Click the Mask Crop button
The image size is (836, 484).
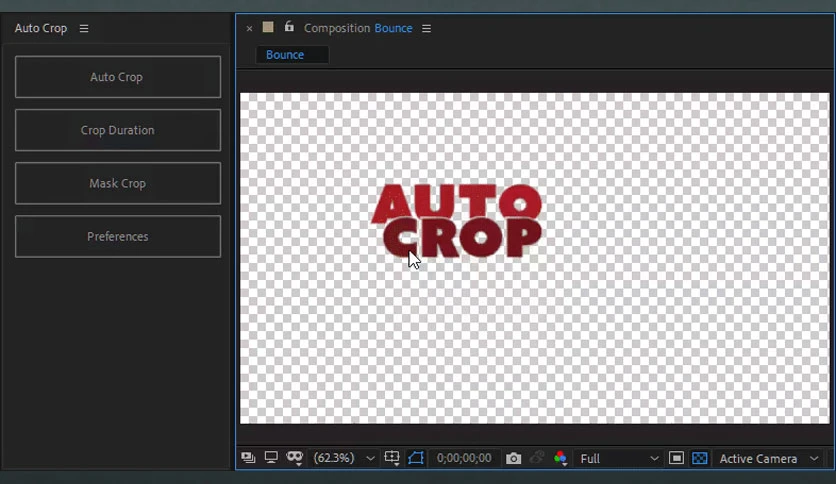(118, 183)
